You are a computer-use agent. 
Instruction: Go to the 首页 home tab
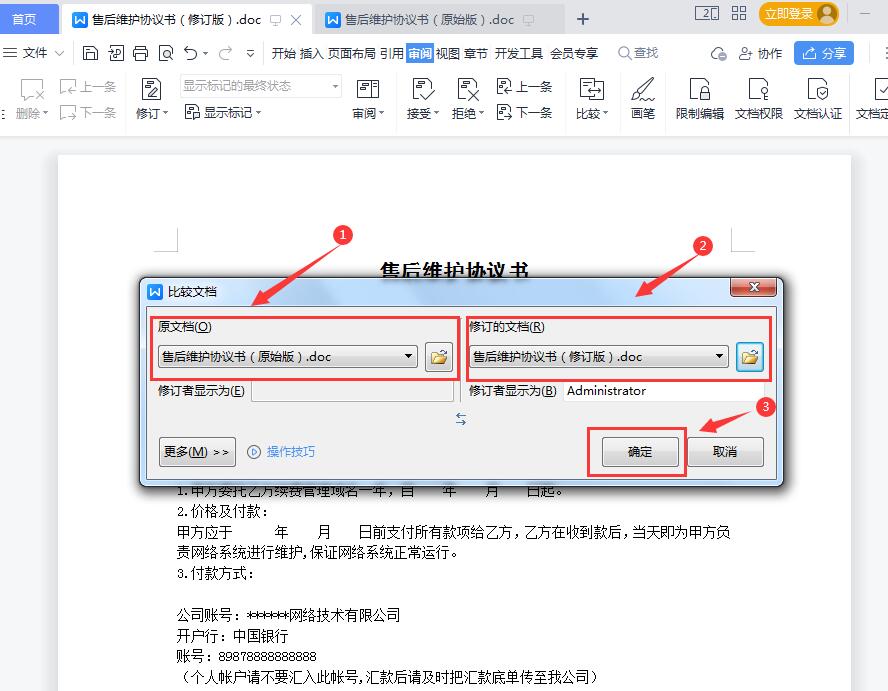[24, 19]
